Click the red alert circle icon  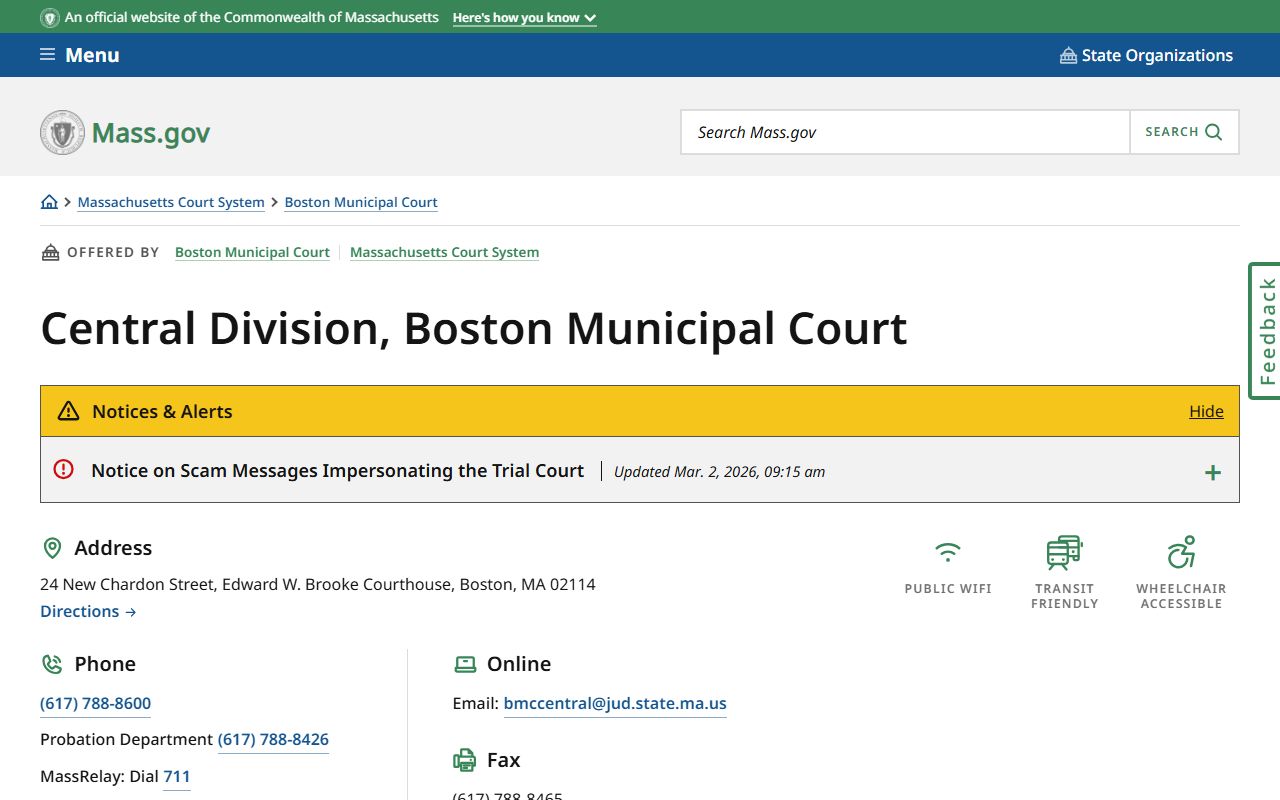(x=64, y=469)
